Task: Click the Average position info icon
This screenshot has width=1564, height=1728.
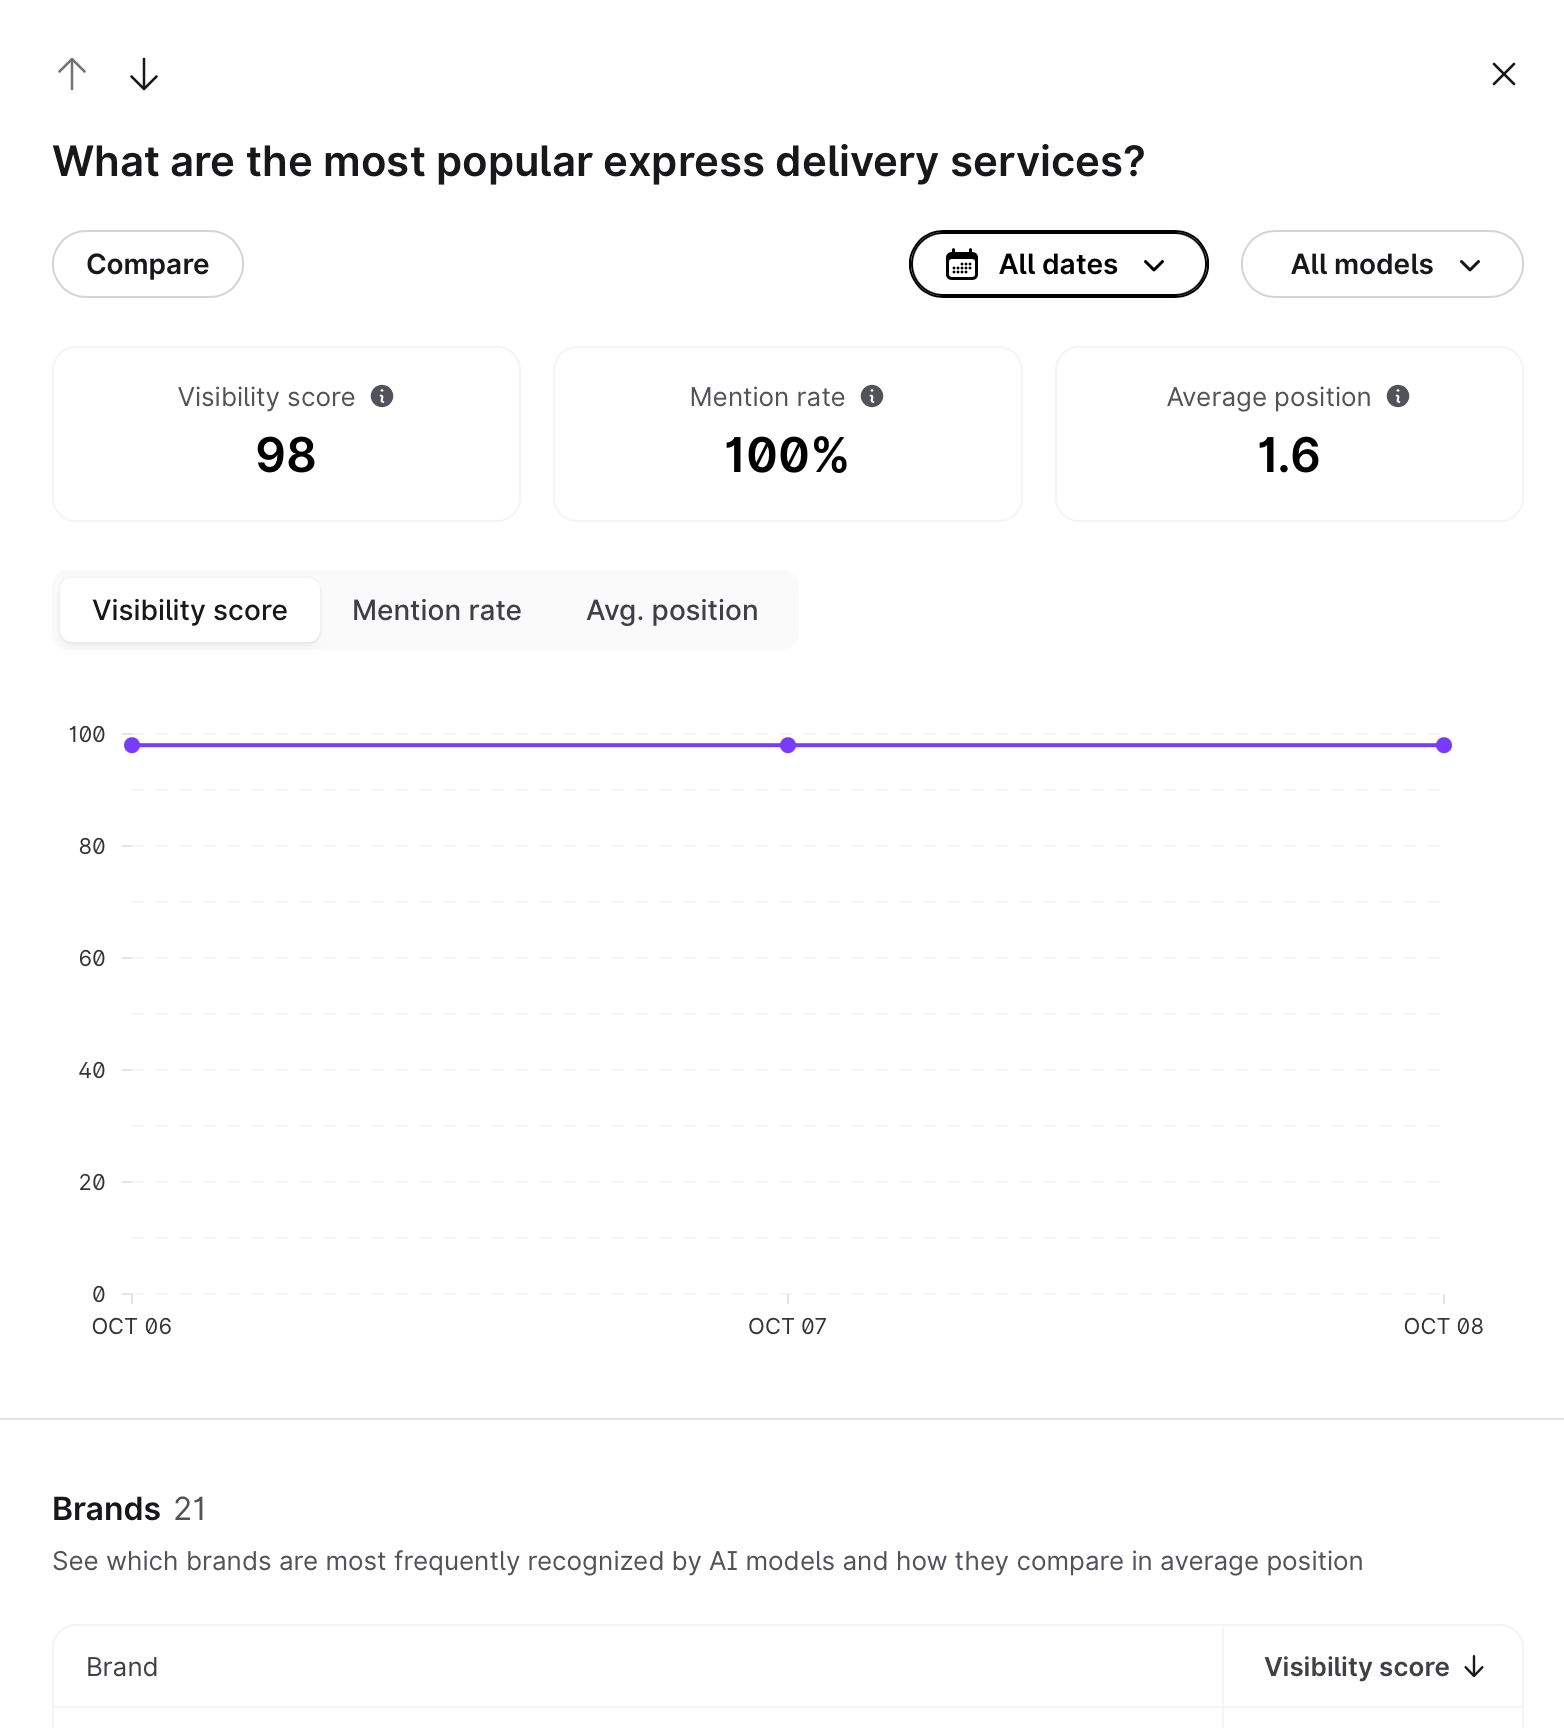Action: 1398,396
